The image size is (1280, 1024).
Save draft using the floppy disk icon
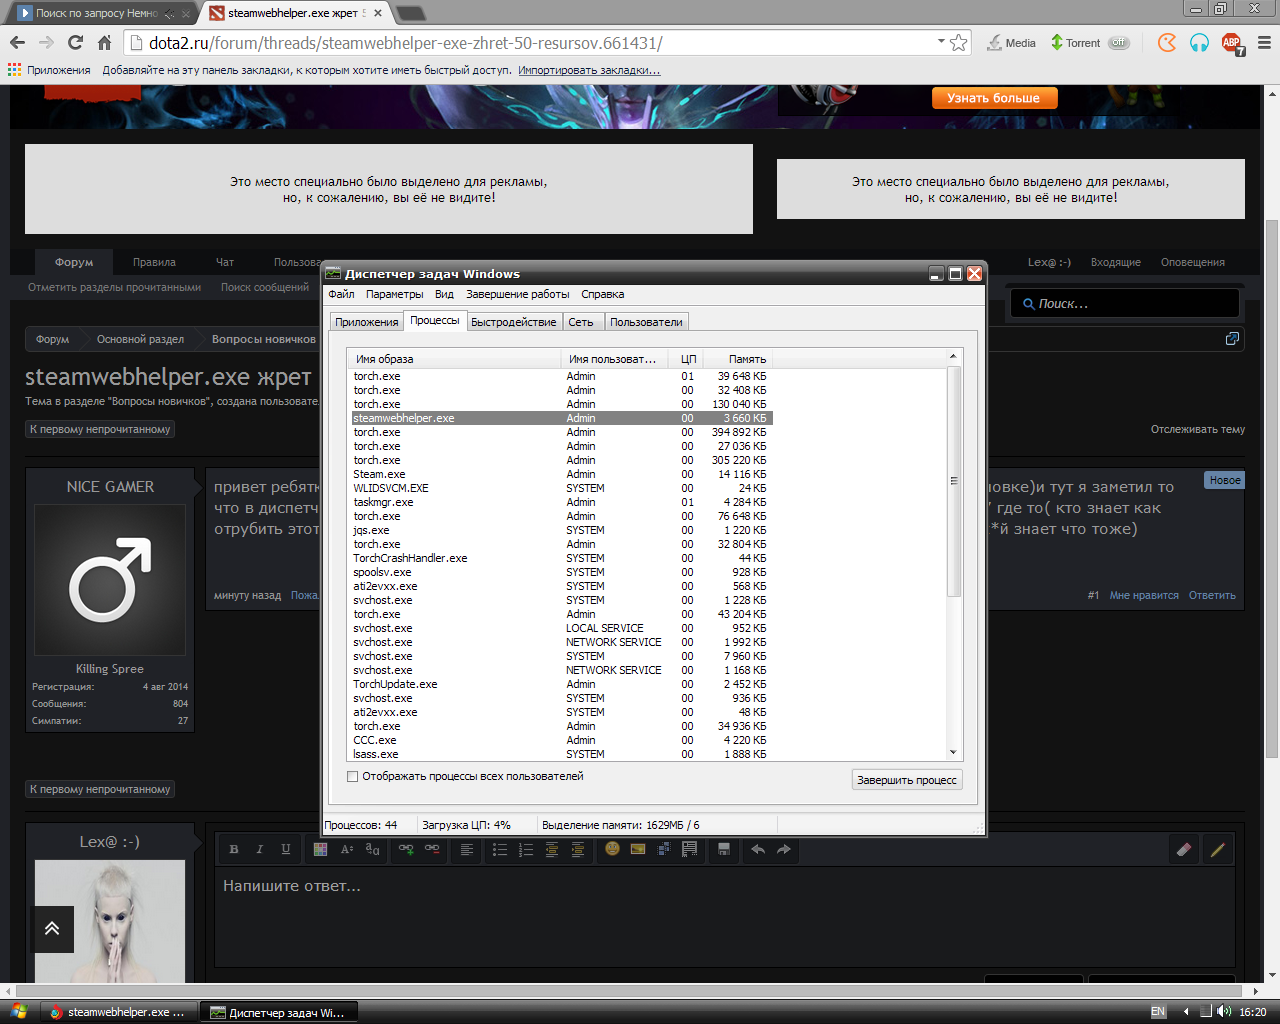click(x=724, y=849)
